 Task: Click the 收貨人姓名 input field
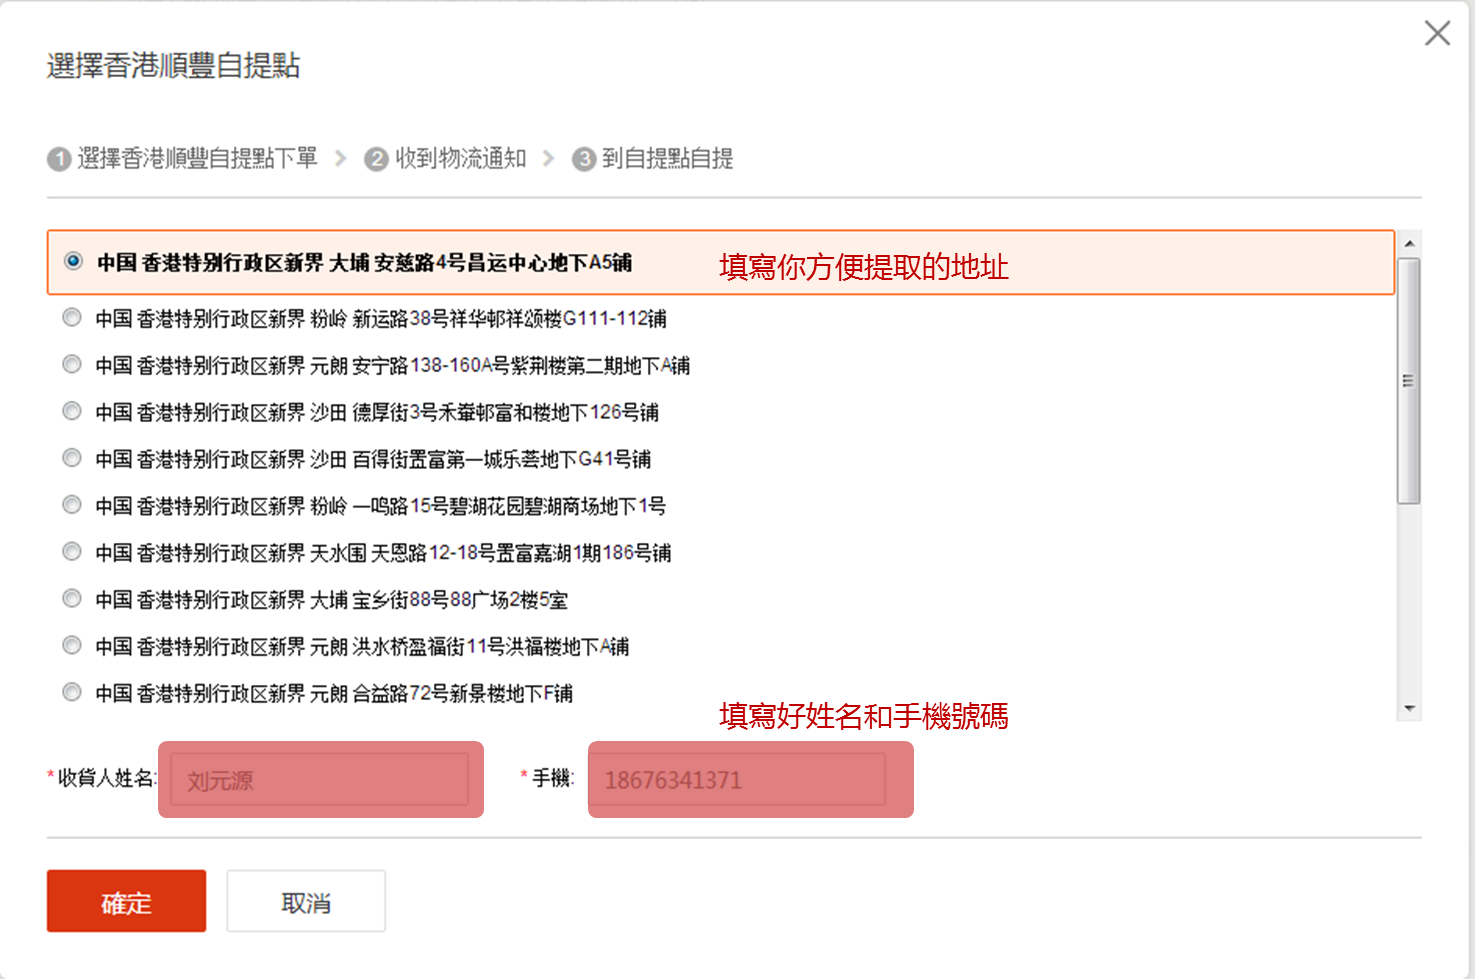pyautogui.click(x=320, y=780)
